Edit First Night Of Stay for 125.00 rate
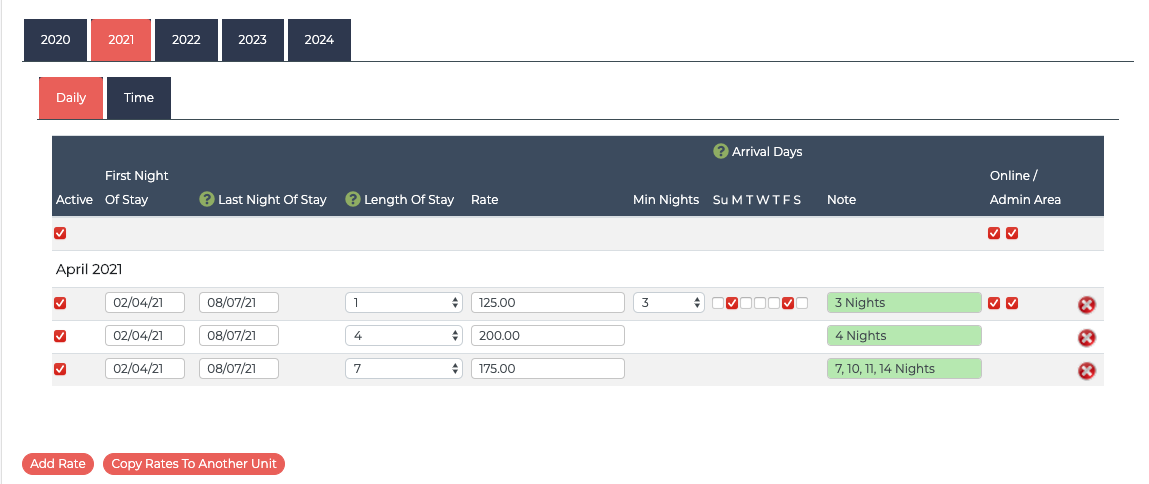The image size is (1149, 484). pos(145,303)
